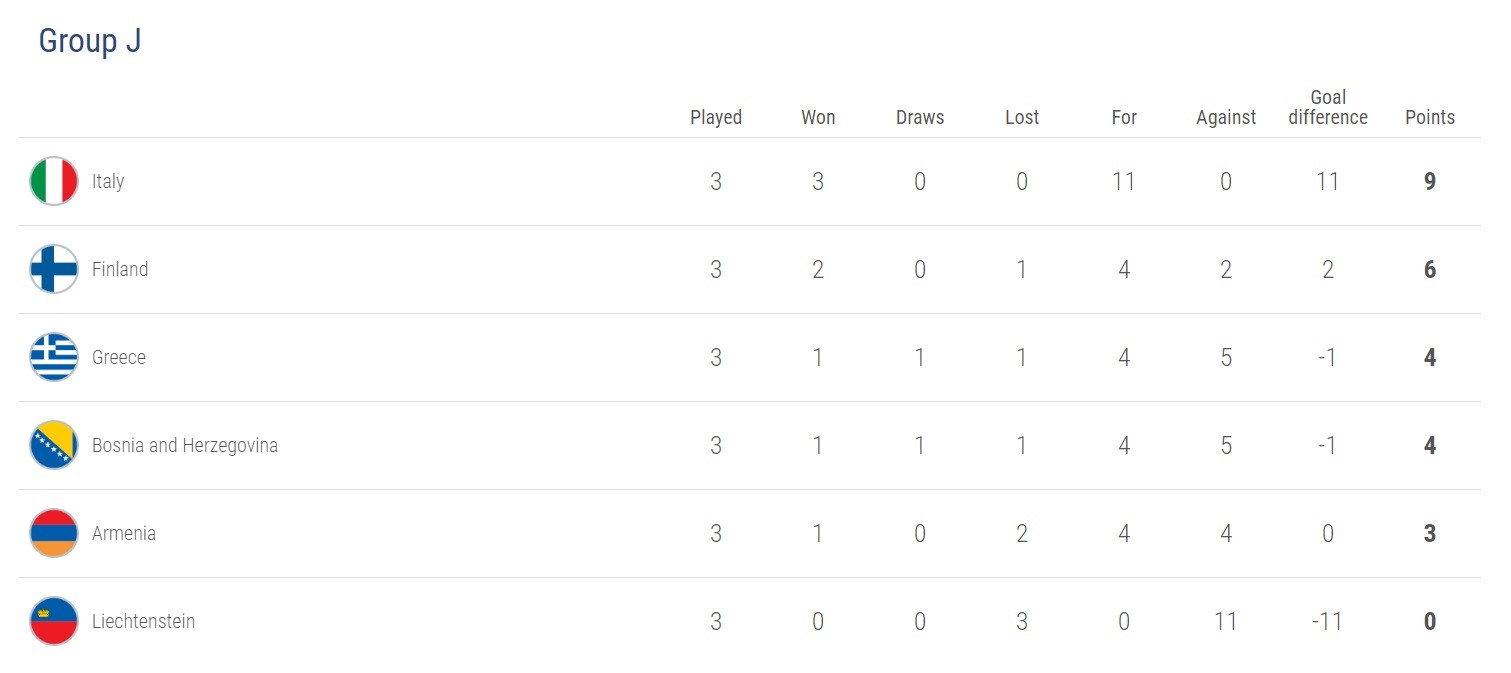
Task: Click the Points column header
Action: 1430,117
